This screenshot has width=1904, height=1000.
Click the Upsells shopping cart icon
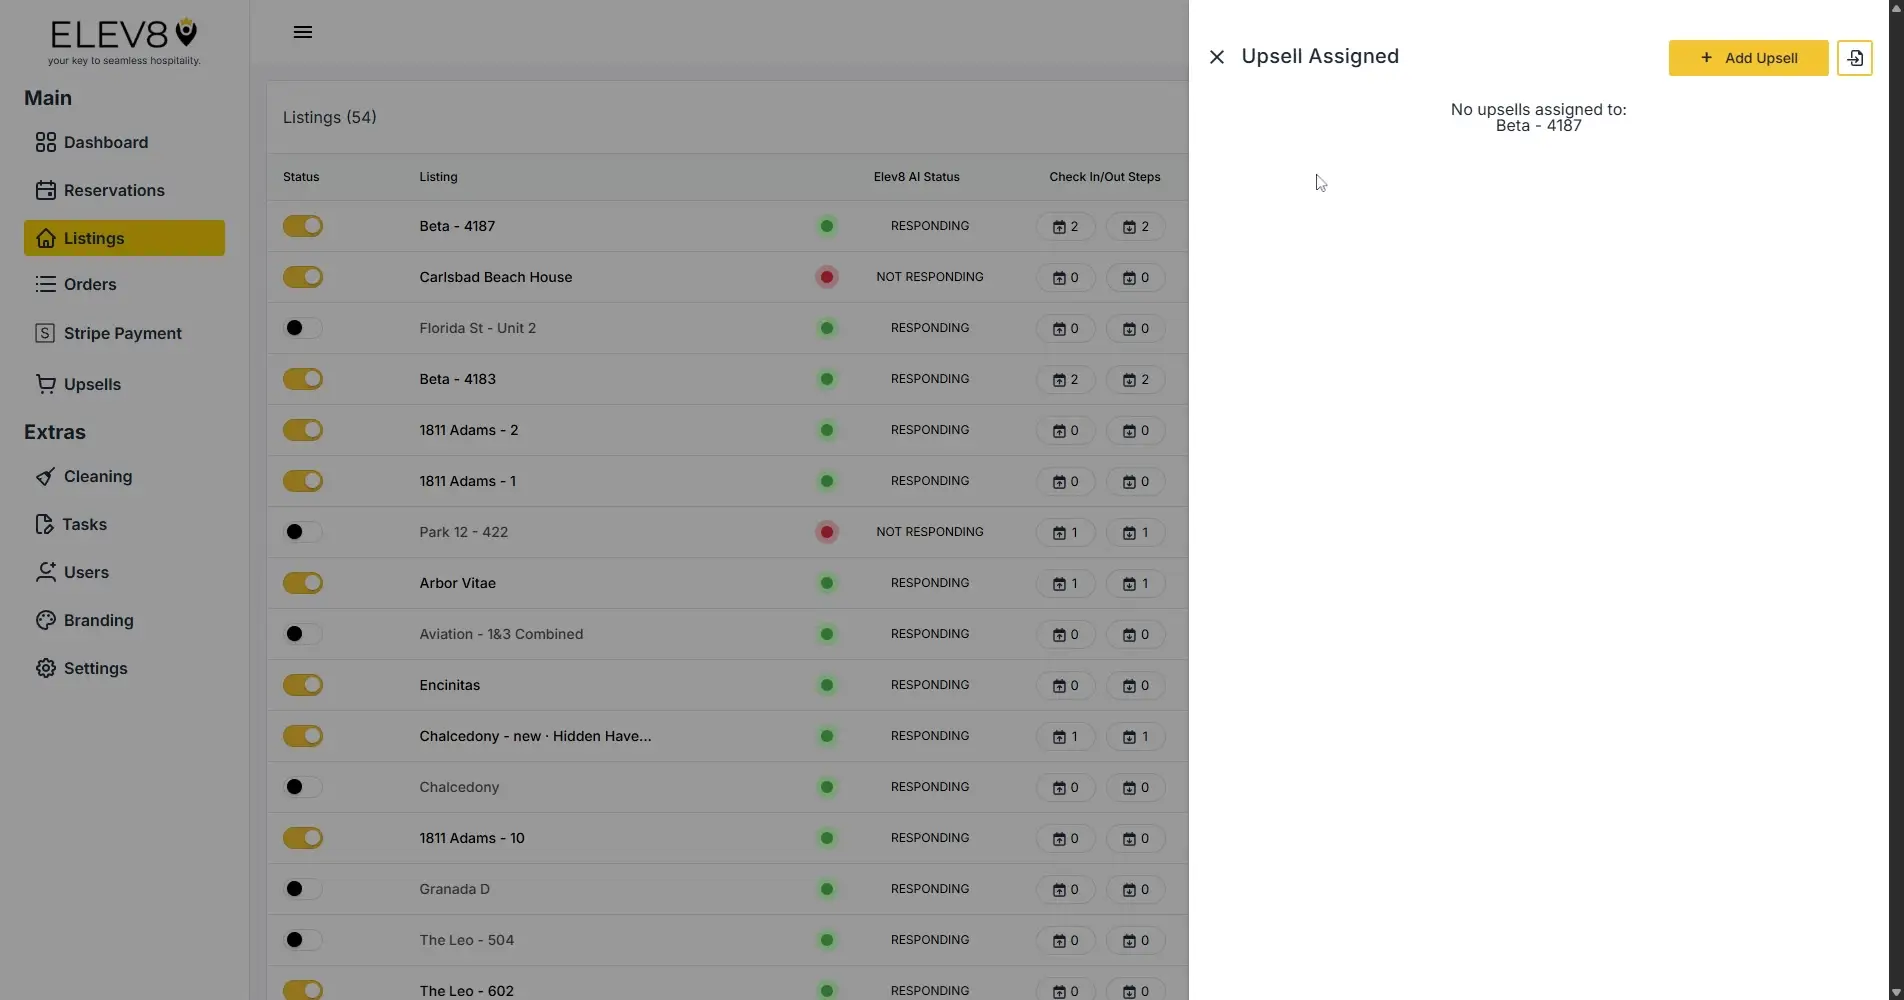(46, 384)
